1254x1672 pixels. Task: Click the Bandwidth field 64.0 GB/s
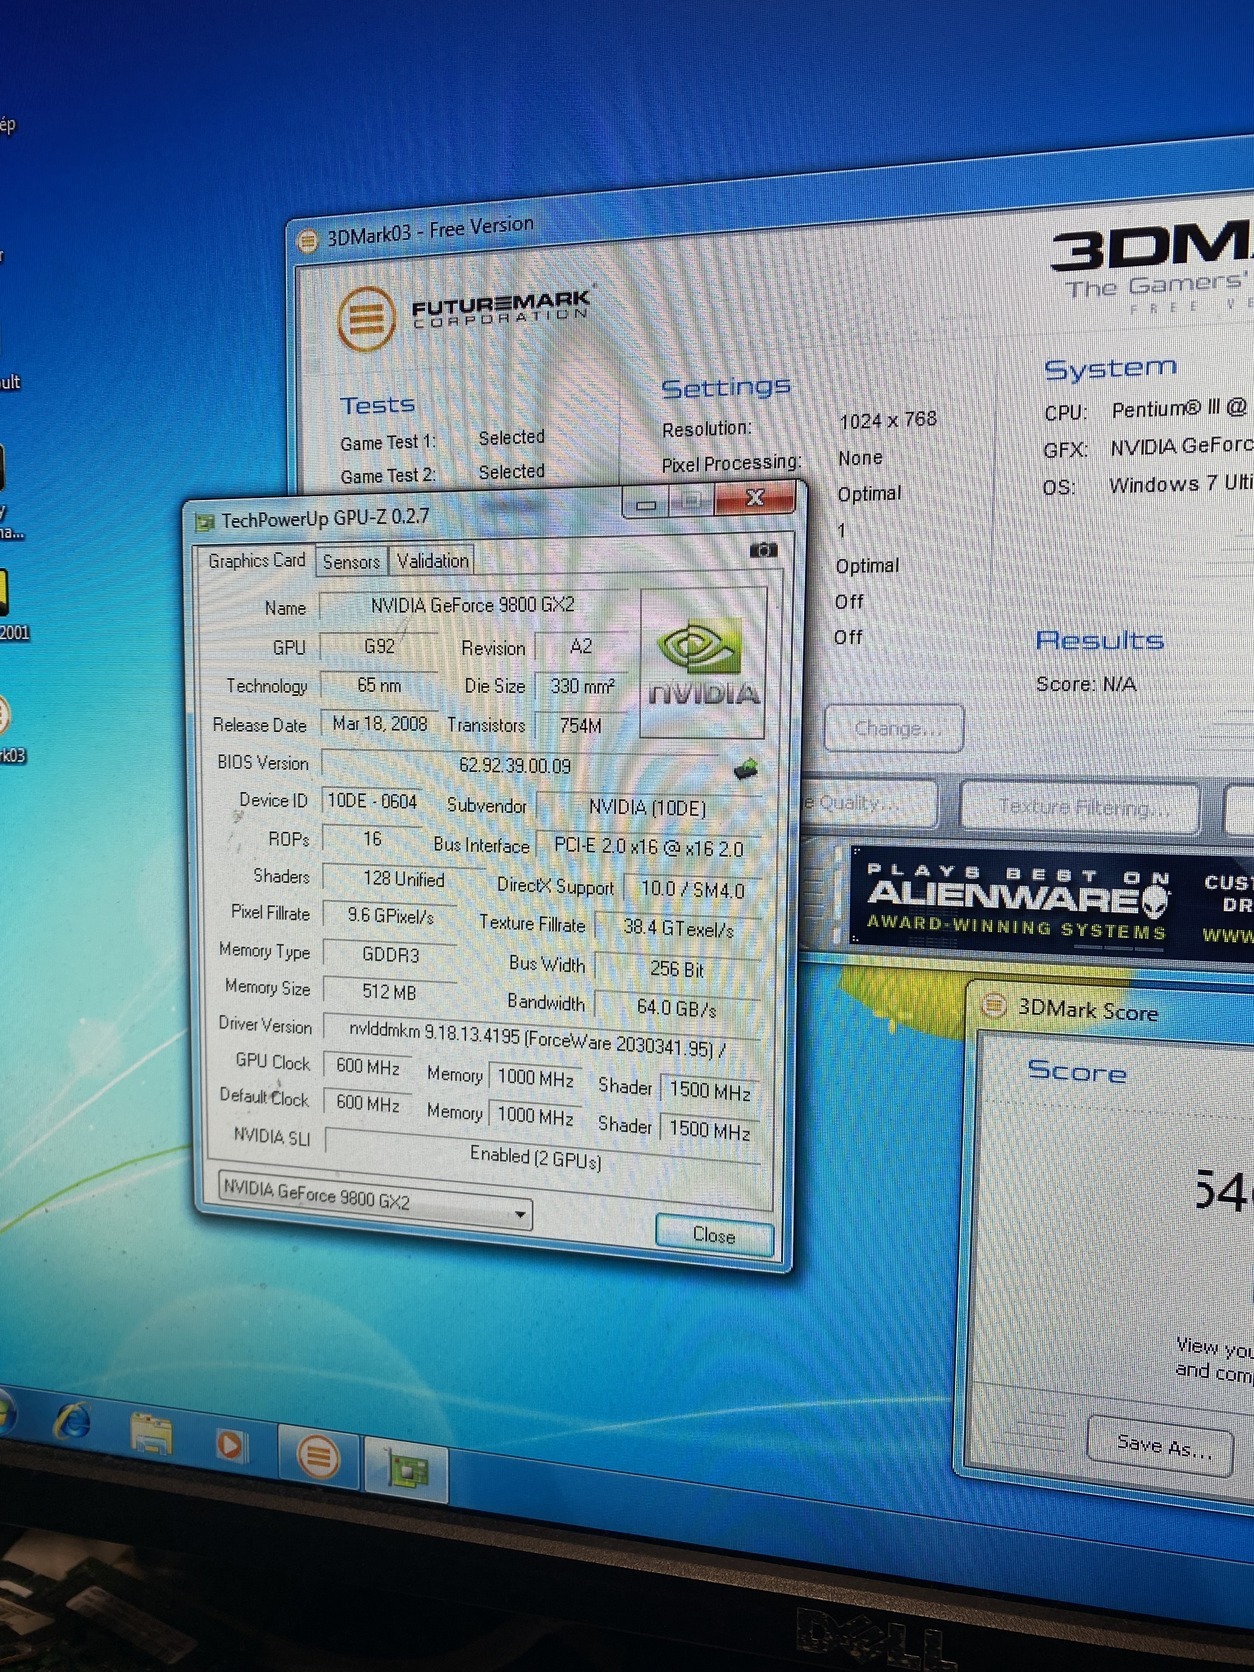[x=678, y=1008]
